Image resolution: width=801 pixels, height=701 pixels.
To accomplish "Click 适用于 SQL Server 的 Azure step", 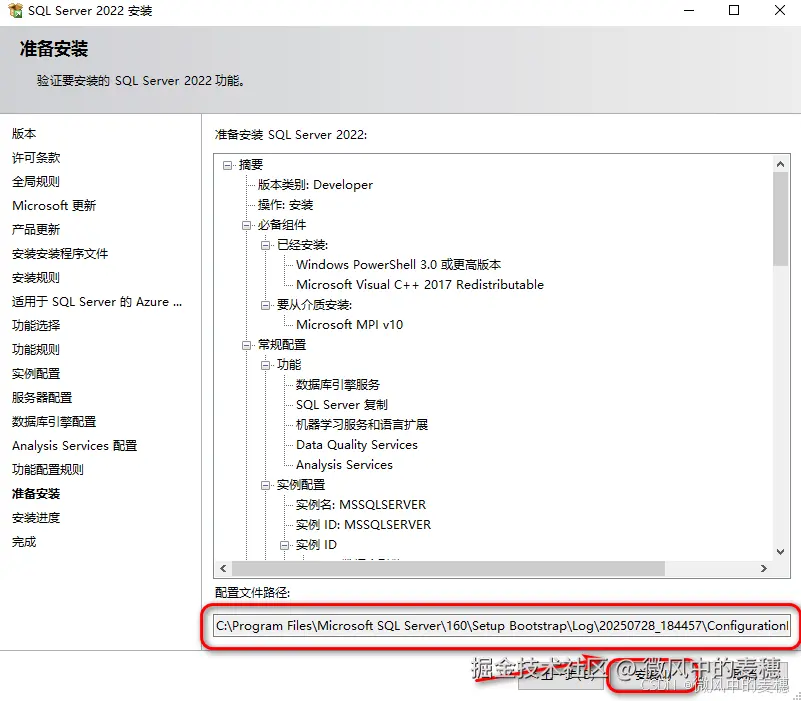I will pos(97,302).
